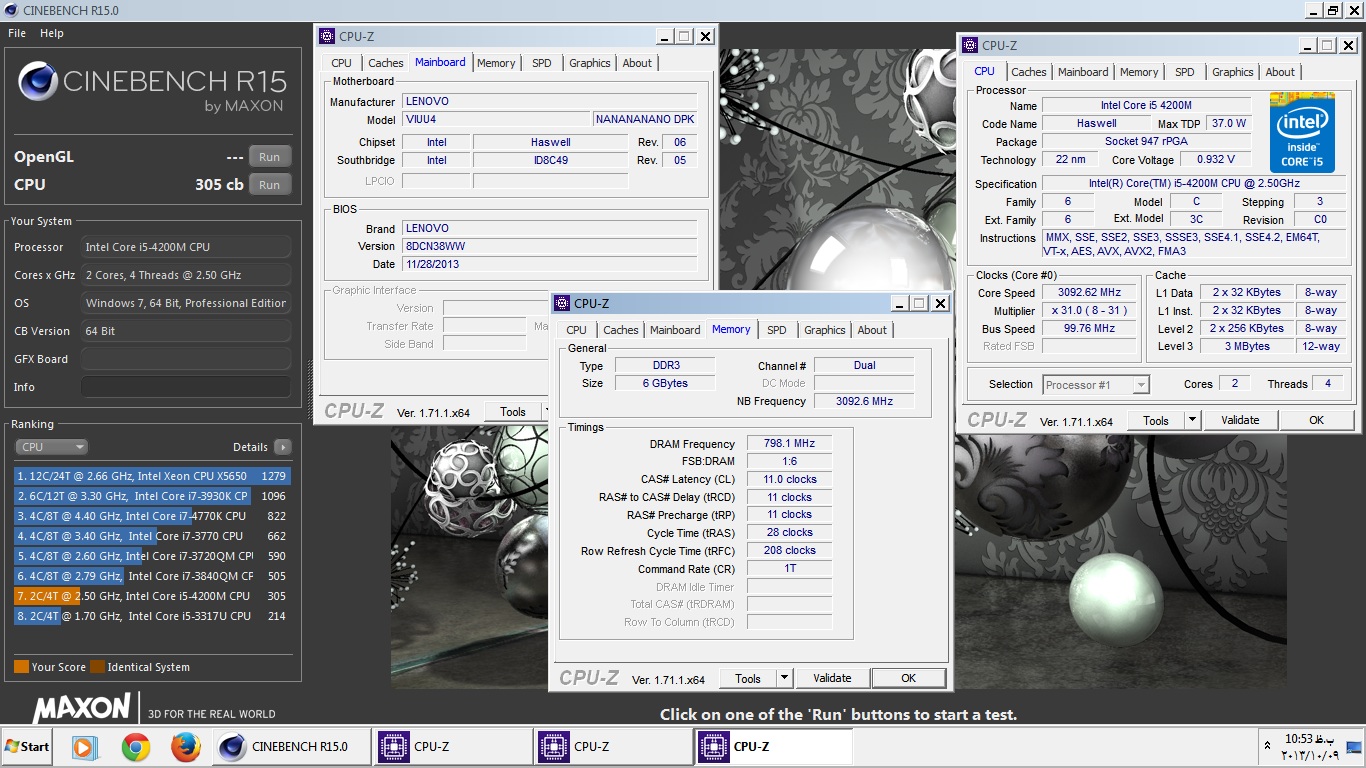The height and width of the screenshot is (768, 1366).
Task: Open Tools dropdown arrow in CPU window
Action: tap(1192, 420)
